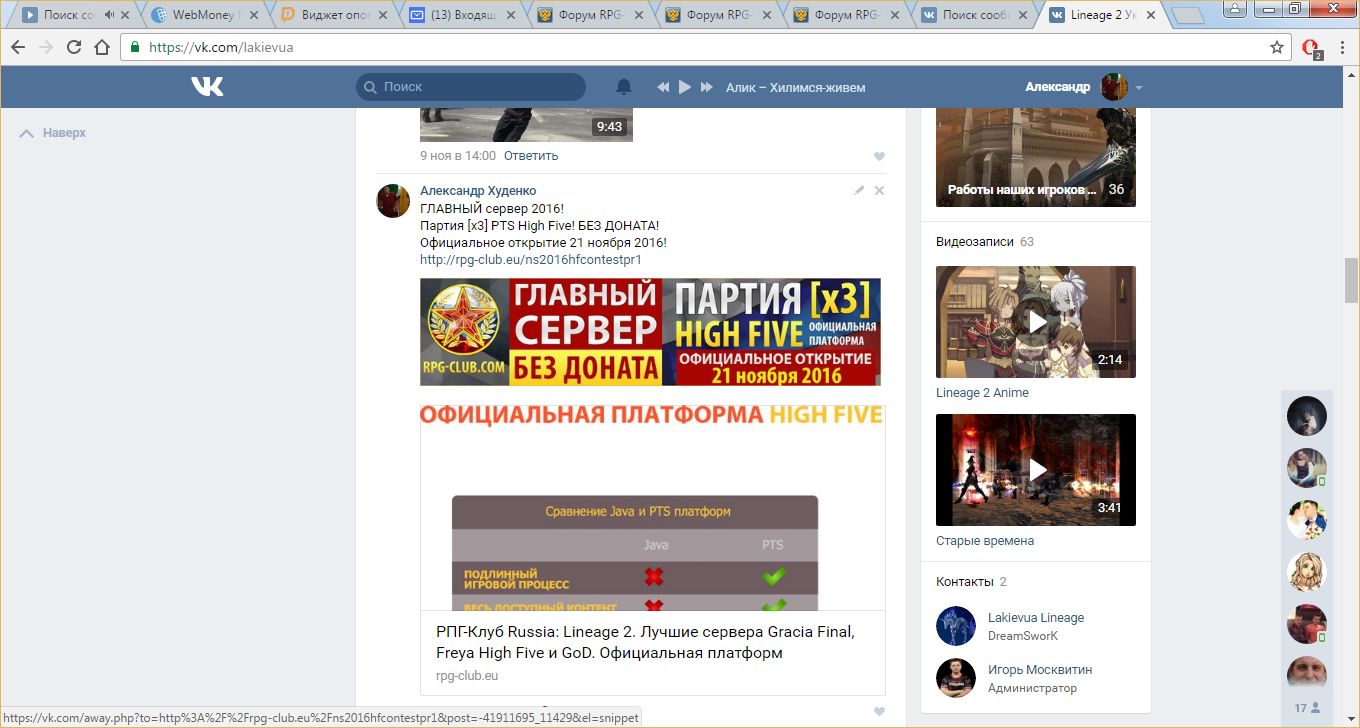This screenshot has height=728, width=1360.
Task: Click the page vertical scrollbar thumb
Action: point(1351,279)
